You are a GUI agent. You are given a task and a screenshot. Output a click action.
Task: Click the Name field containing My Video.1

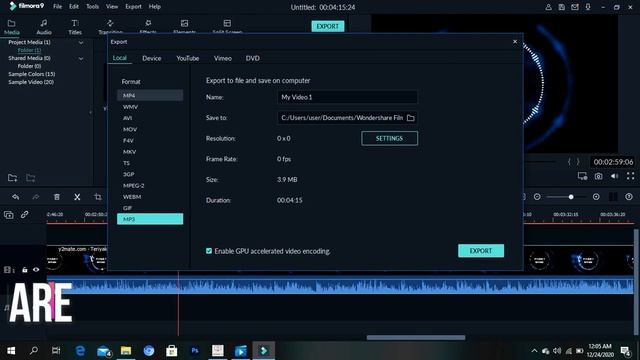click(347, 97)
